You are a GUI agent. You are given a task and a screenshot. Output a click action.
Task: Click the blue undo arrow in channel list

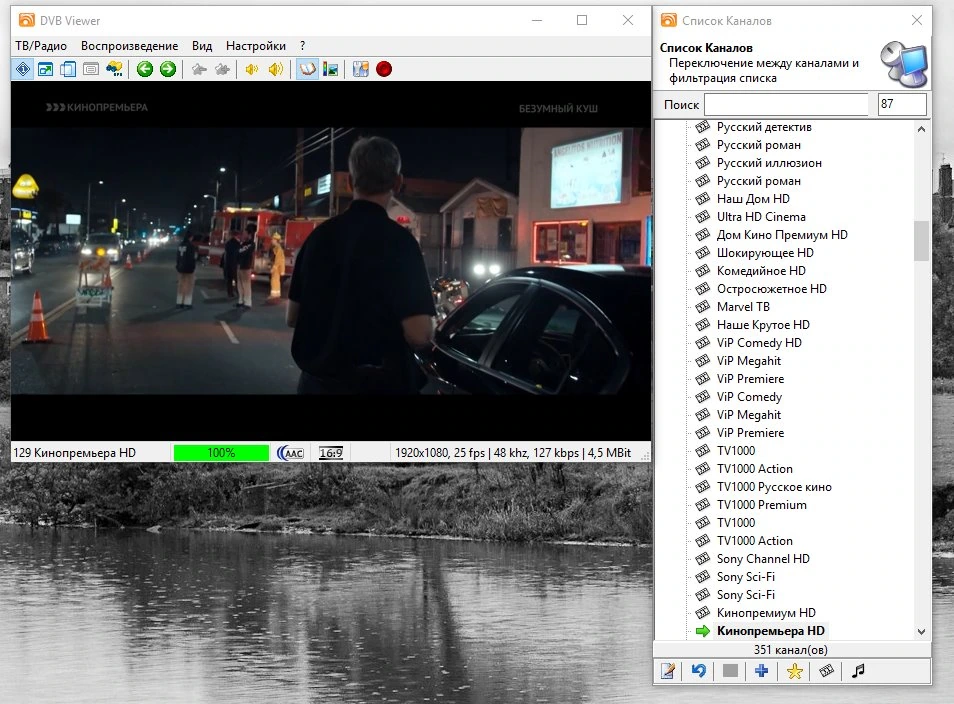tap(698, 671)
